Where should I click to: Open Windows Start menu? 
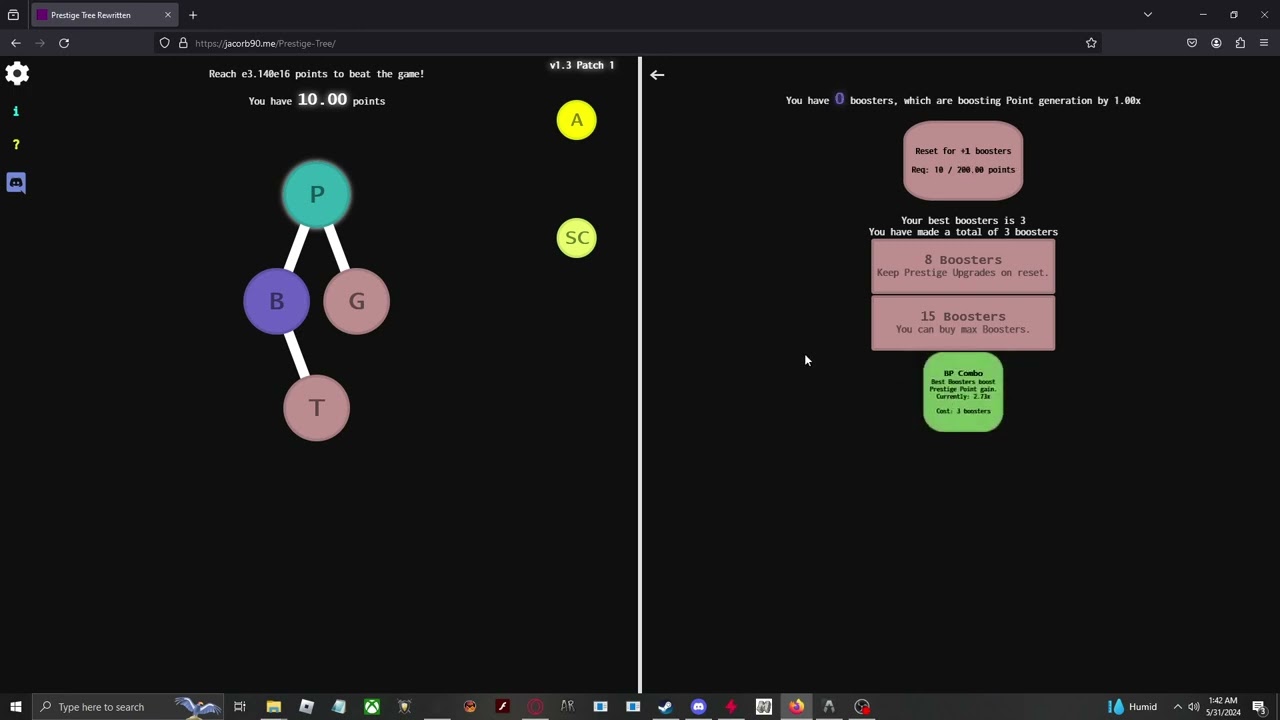16,707
